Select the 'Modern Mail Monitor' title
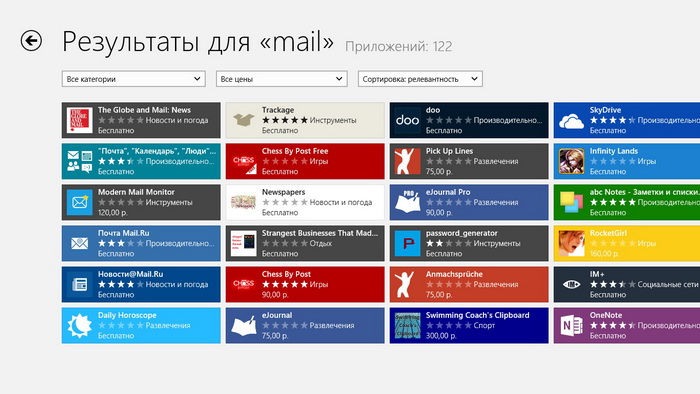This screenshot has width=700, height=394. (x=136, y=192)
